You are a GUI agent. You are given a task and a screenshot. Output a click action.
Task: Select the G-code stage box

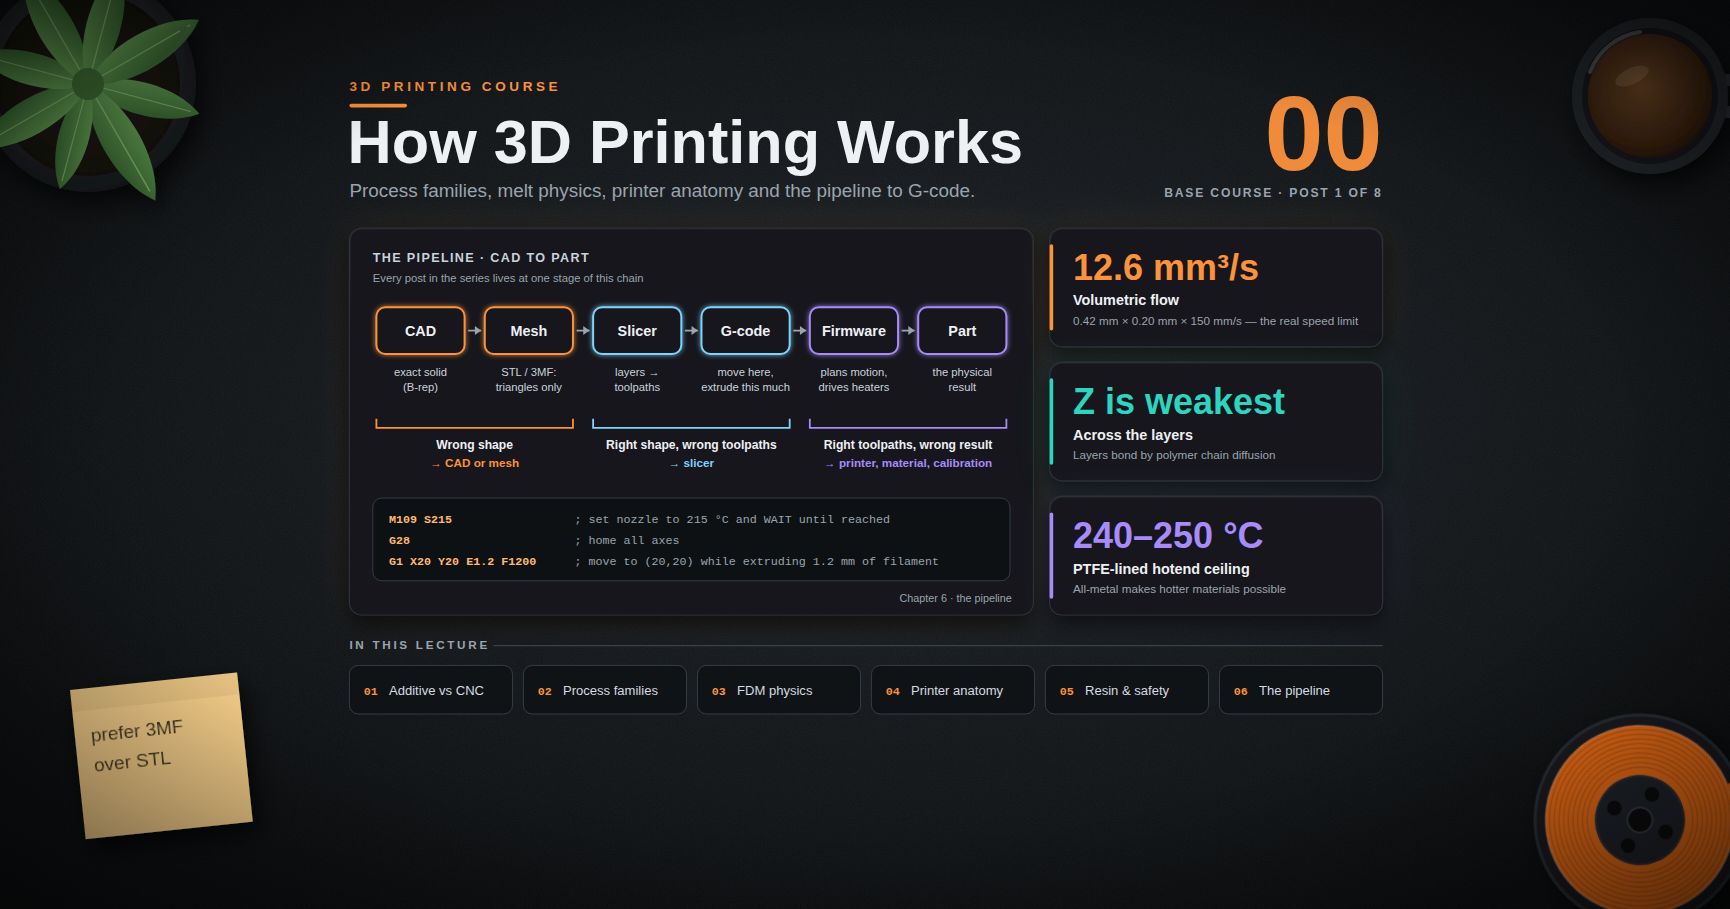coord(745,331)
